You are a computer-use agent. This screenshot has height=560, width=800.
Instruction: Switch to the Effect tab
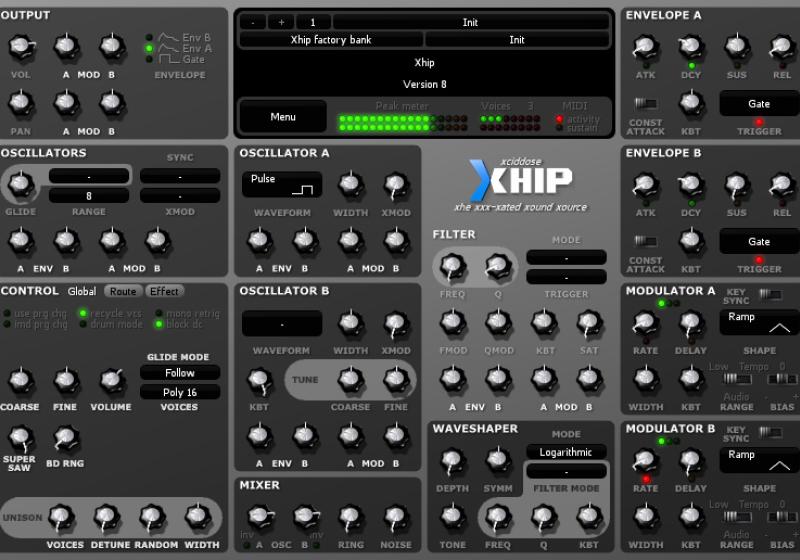[x=164, y=292]
